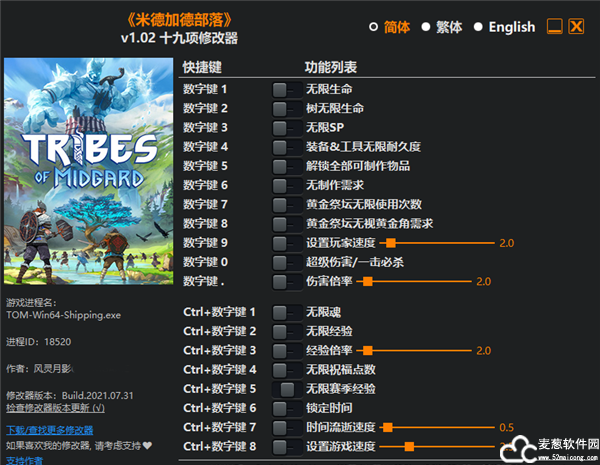Minimize the trainer window
This screenshot has width=600, height=465.
[554, 26]
